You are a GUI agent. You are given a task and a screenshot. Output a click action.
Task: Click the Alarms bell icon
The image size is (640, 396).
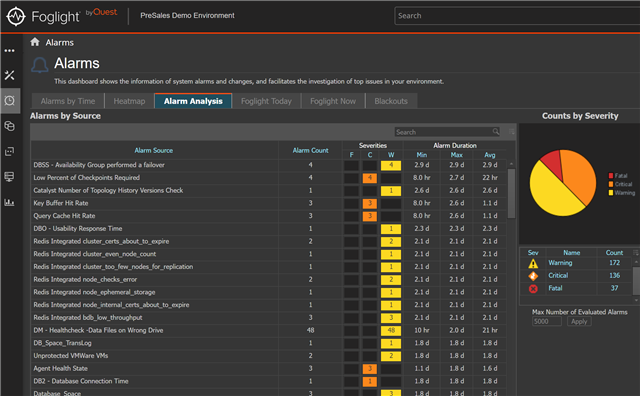coord(40,65)
